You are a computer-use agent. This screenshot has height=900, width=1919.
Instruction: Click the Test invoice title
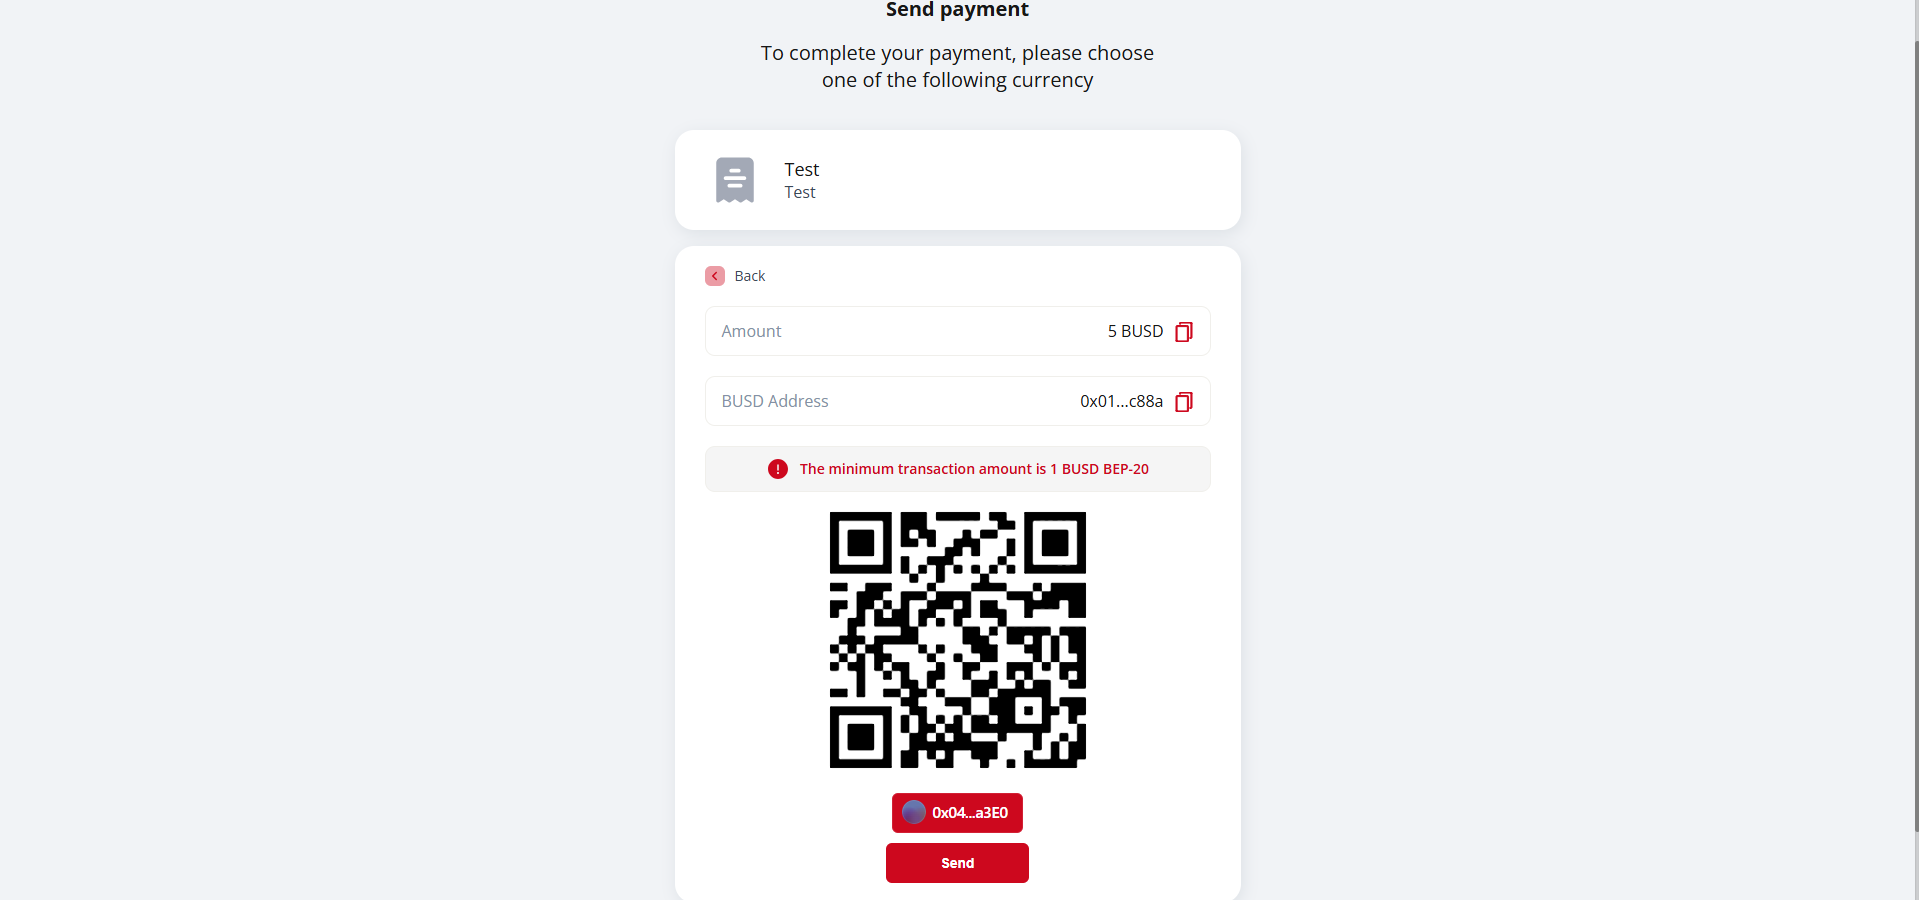(802, 170)
